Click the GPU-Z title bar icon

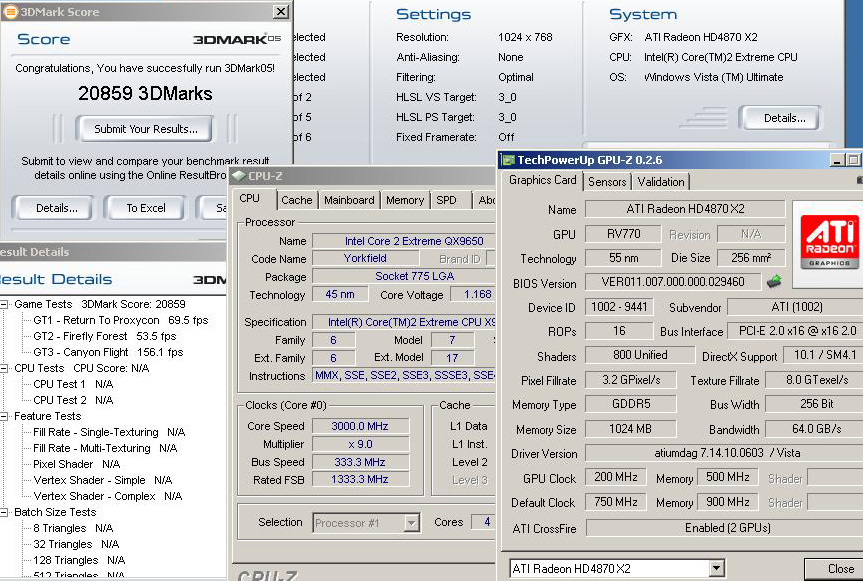click(509, 159)
